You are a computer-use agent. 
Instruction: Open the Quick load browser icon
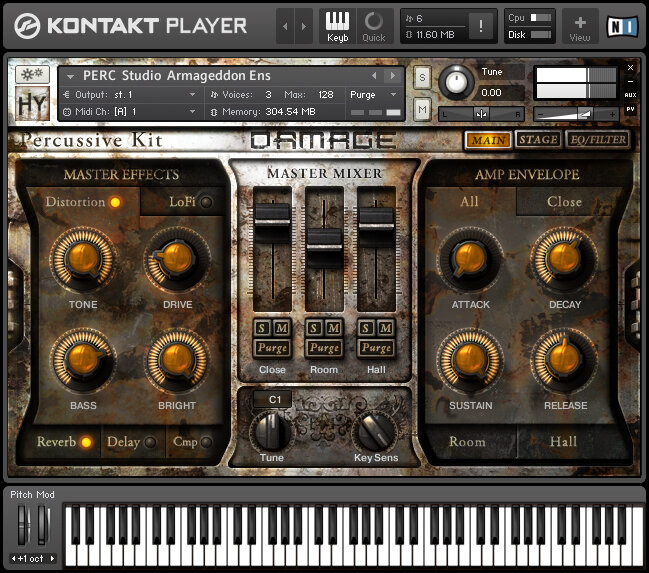point(374,26)
